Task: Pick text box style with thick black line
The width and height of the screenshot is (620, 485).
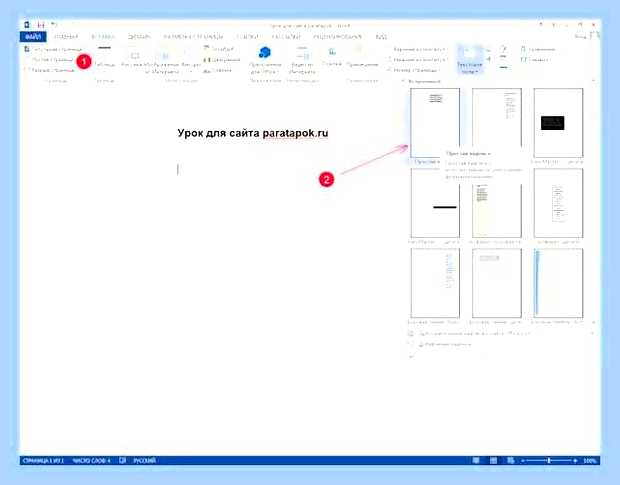Action: pos(435,203)
